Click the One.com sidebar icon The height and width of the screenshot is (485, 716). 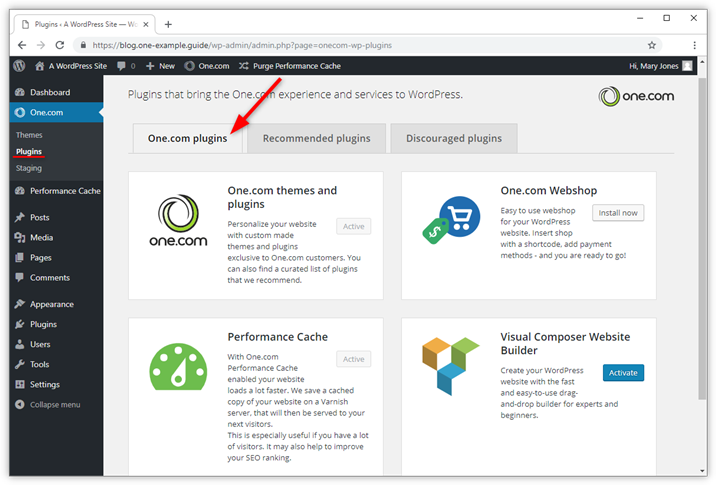coord(20,112)
